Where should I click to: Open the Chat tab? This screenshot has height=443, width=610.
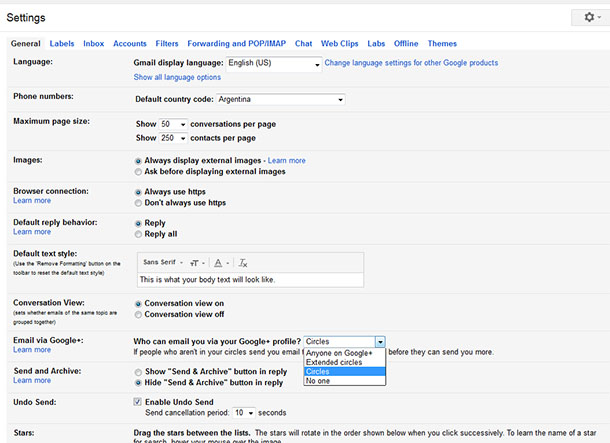tap(303, 44)
